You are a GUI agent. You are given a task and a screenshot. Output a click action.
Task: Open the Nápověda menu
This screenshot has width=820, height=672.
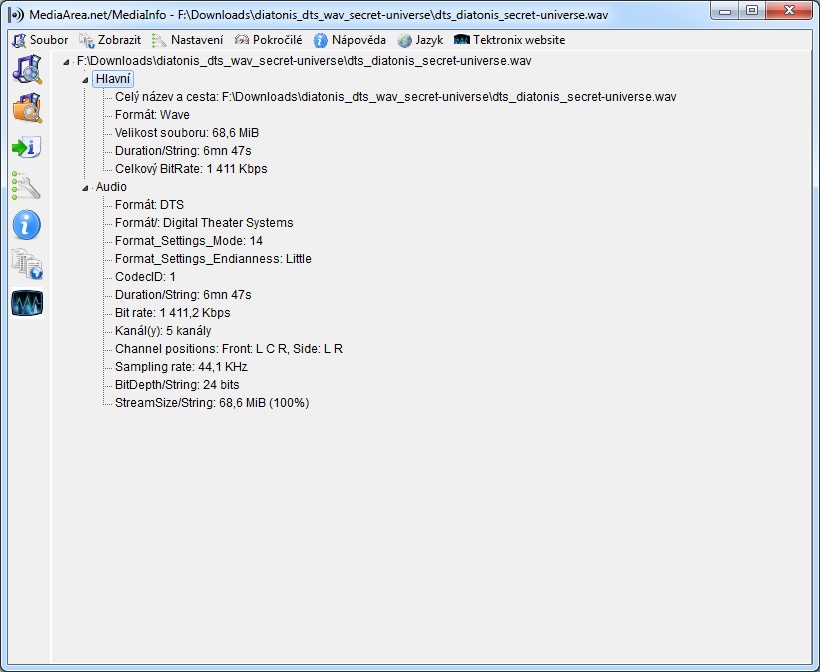[350, 40]
